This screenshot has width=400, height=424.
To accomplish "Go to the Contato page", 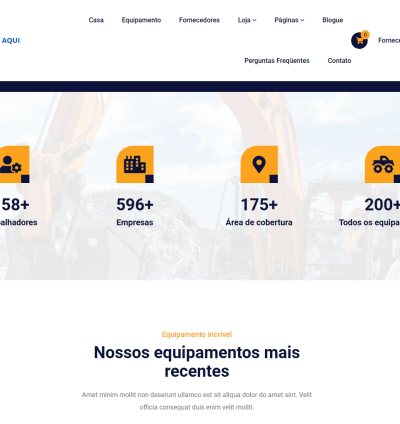I will tap(339, 61).
